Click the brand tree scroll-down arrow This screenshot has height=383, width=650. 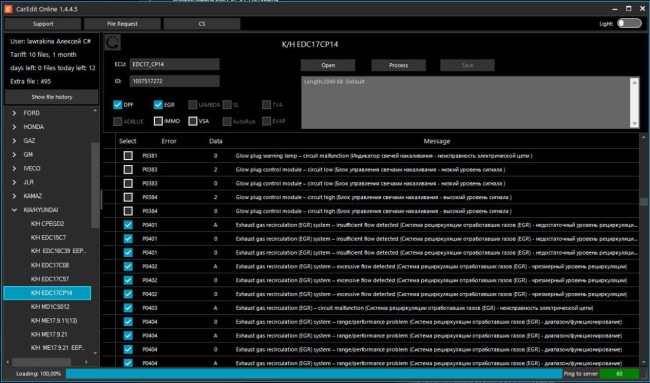point(95,353)
